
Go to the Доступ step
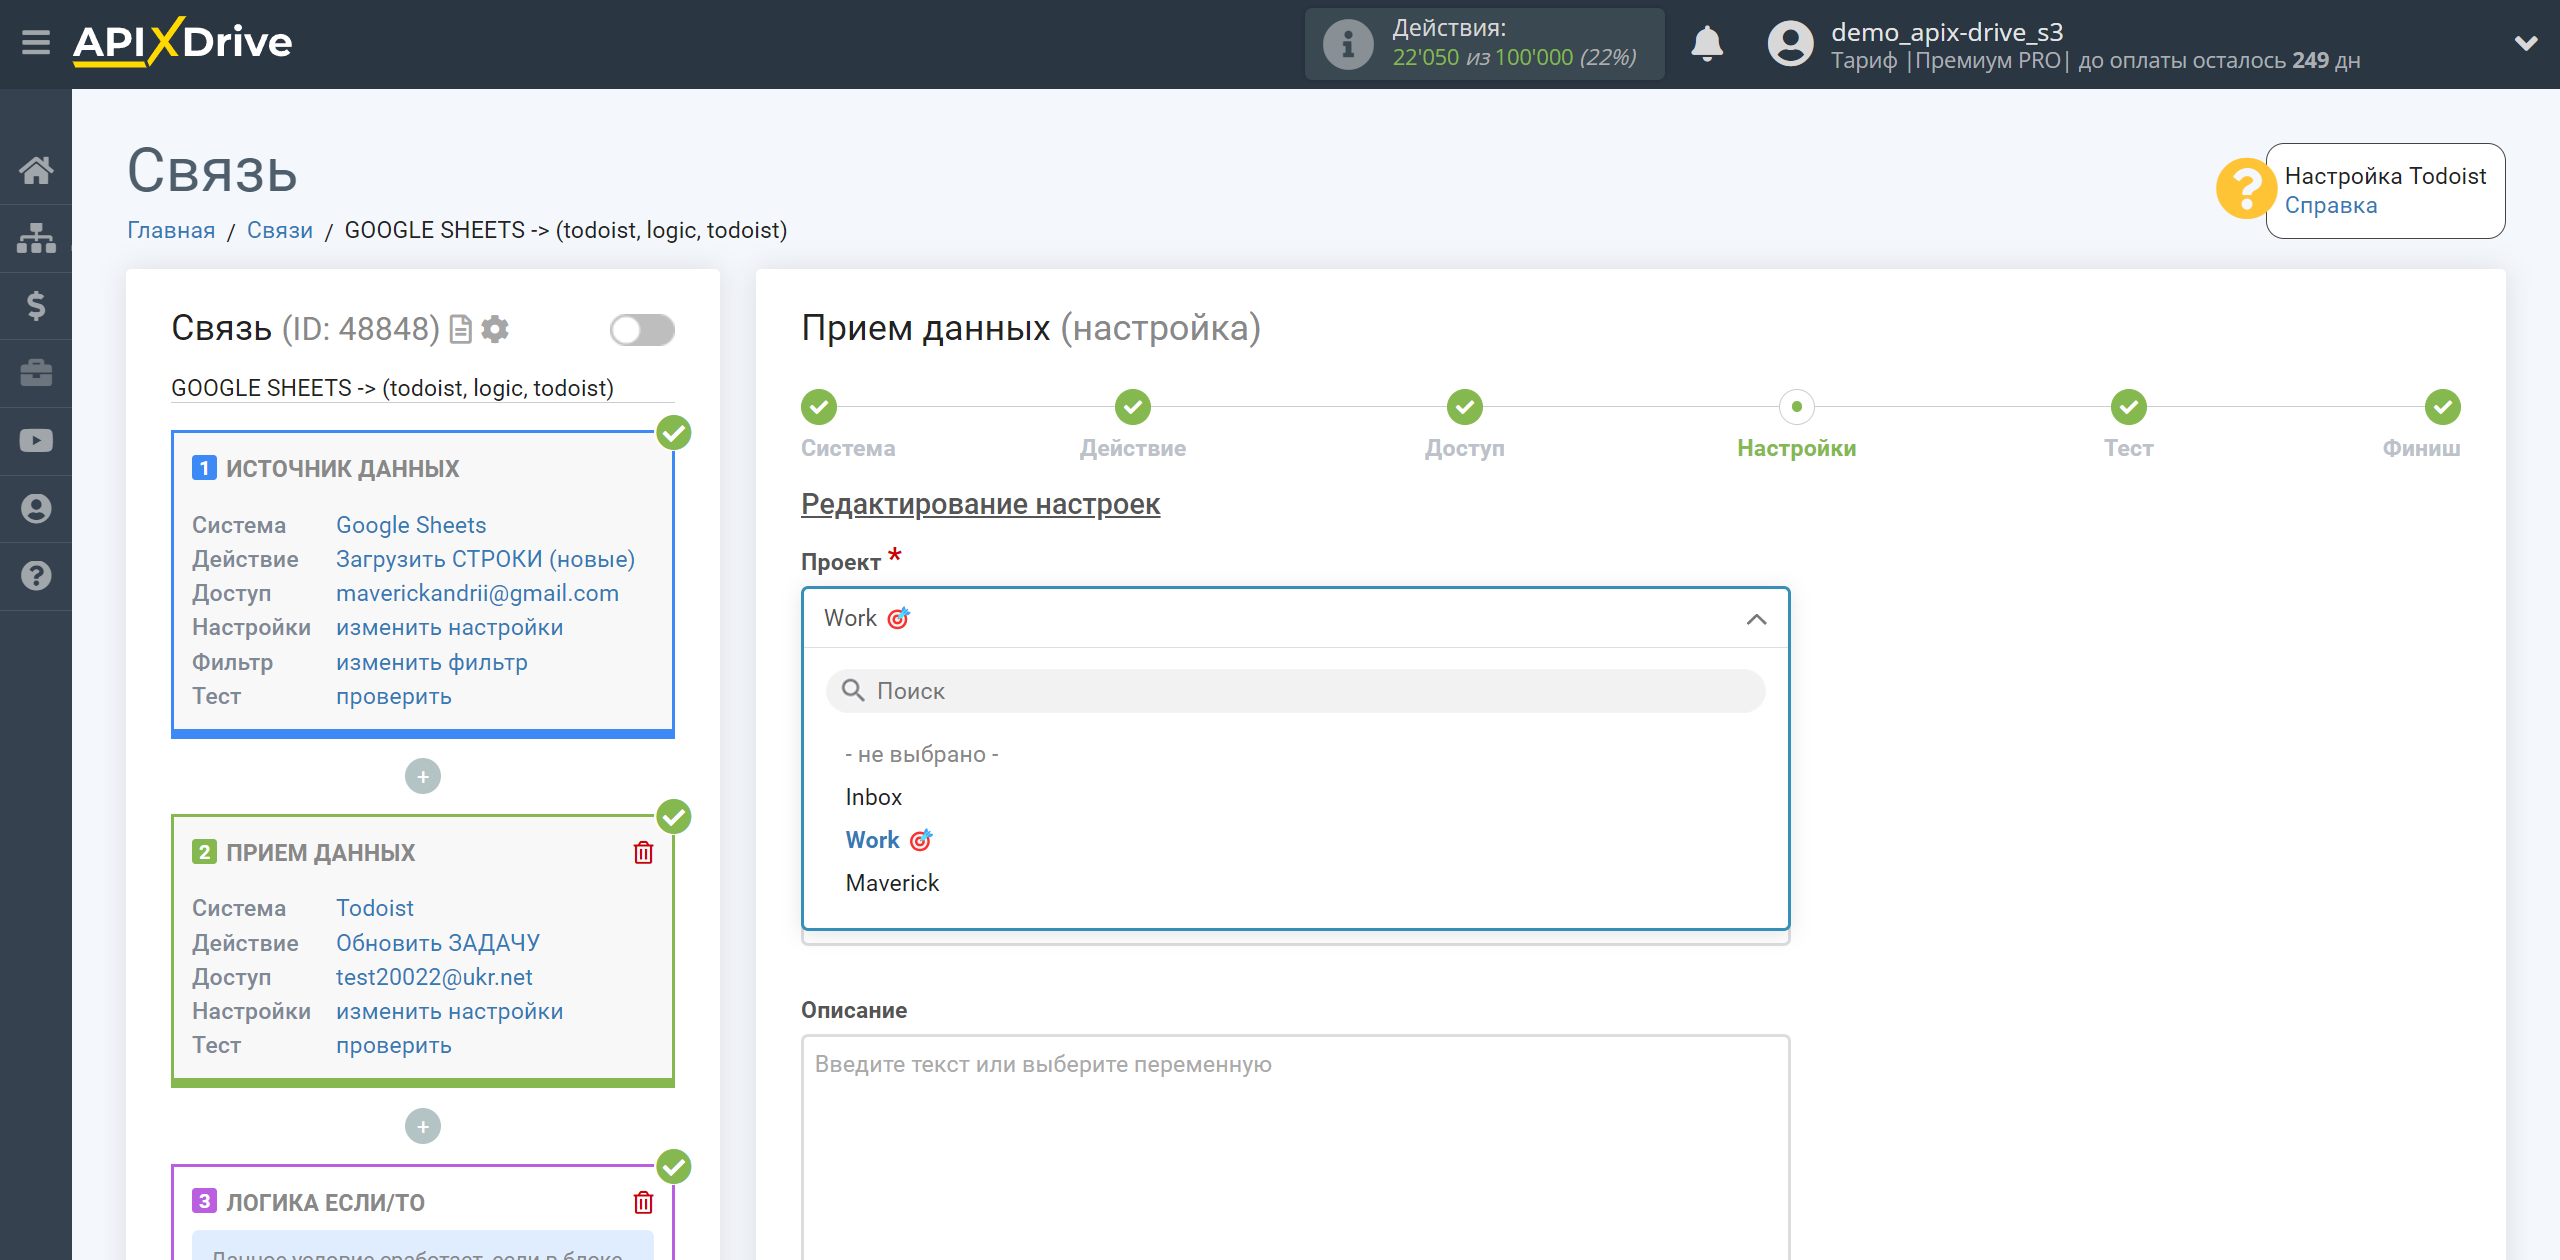1465,407
